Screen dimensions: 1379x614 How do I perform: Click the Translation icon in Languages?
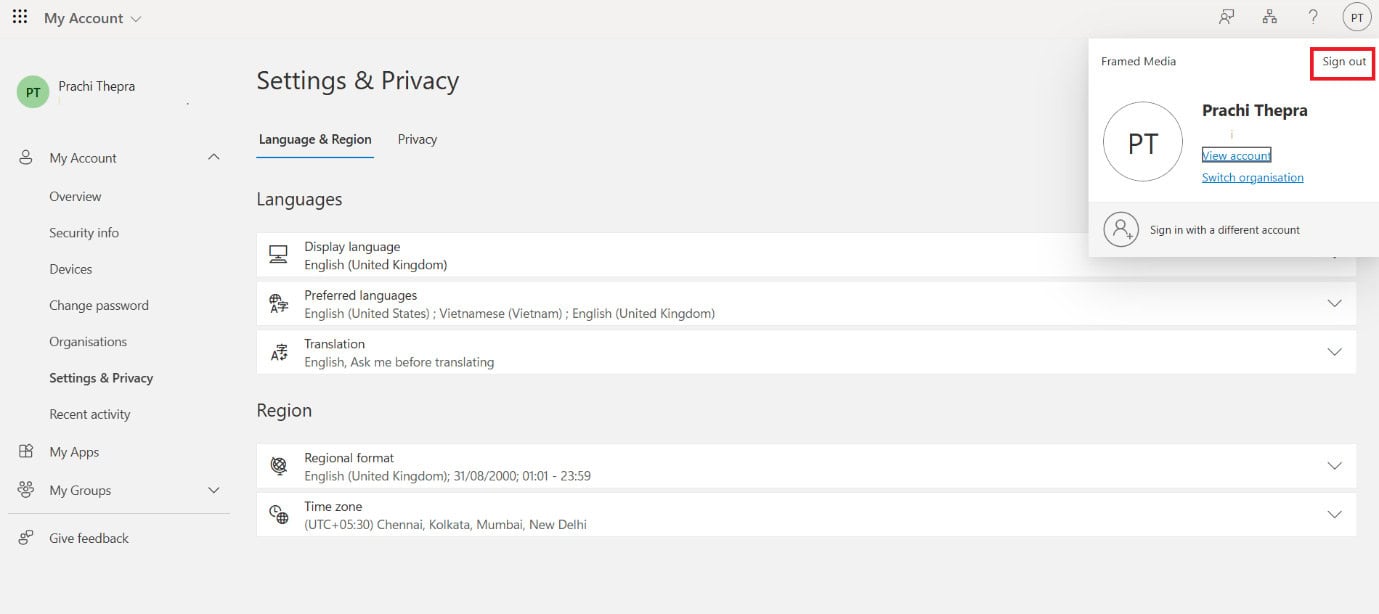click(x=278, y=352)
